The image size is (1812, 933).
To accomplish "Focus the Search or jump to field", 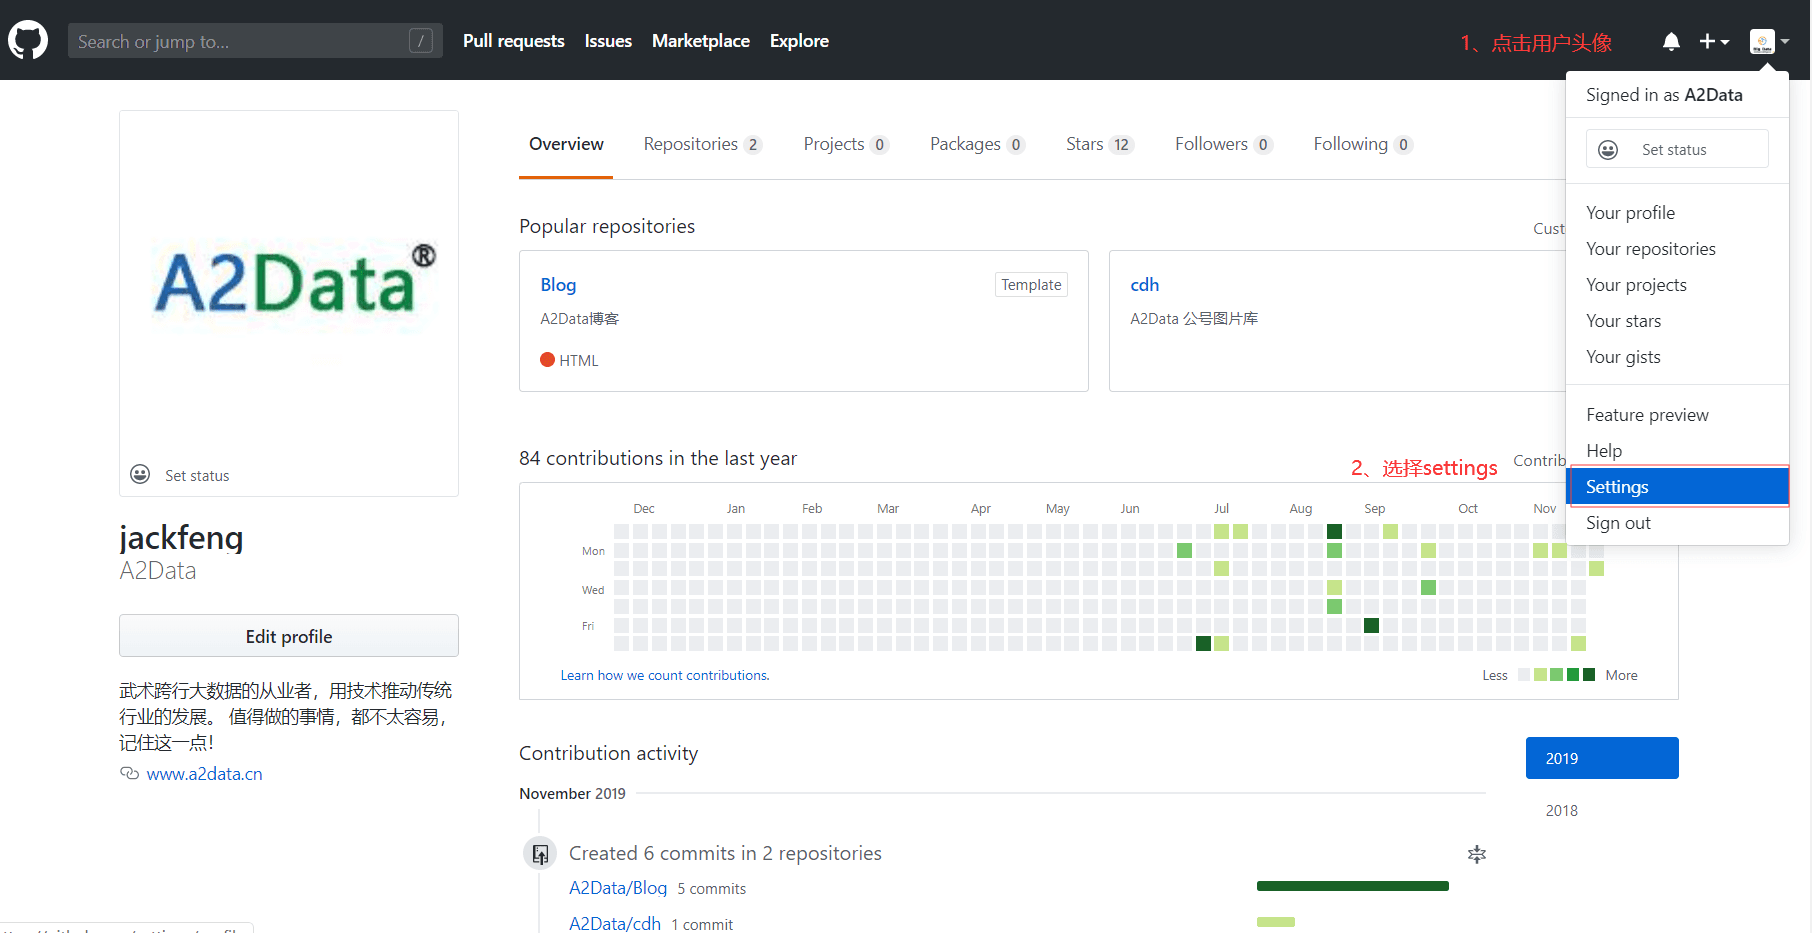I will [256, 41].
